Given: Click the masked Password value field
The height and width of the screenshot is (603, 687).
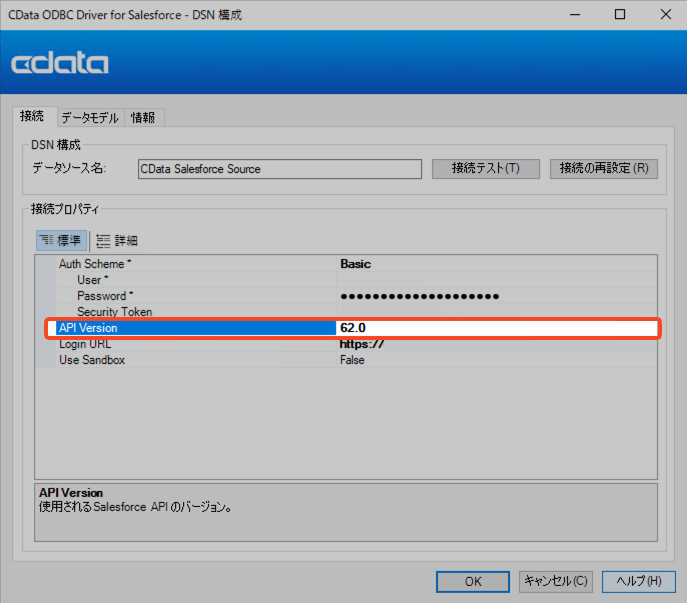Looking at the screenshot, I should pos(496,296).
